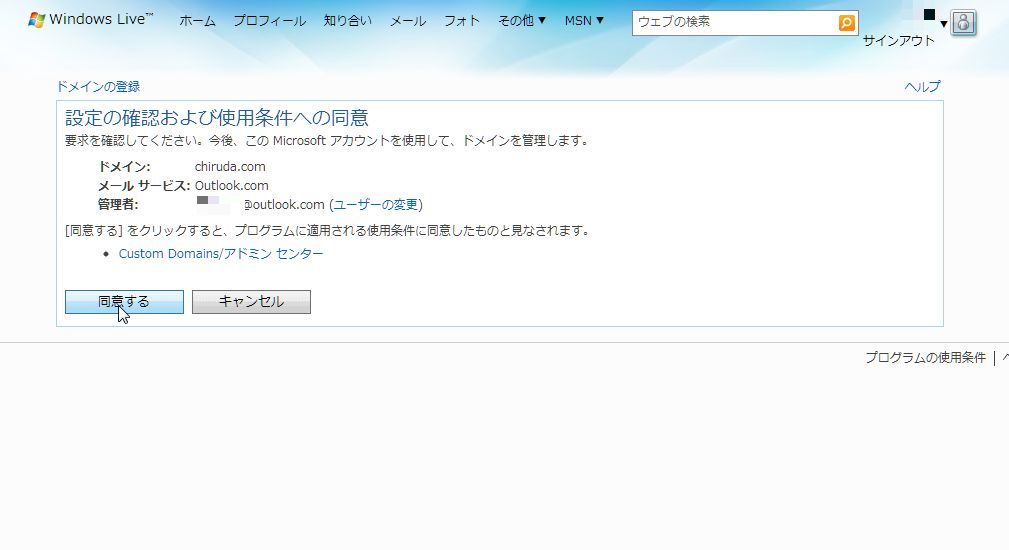Go to ホーム in navigation bar
The image size is (1009, 550).
(198, 21)
